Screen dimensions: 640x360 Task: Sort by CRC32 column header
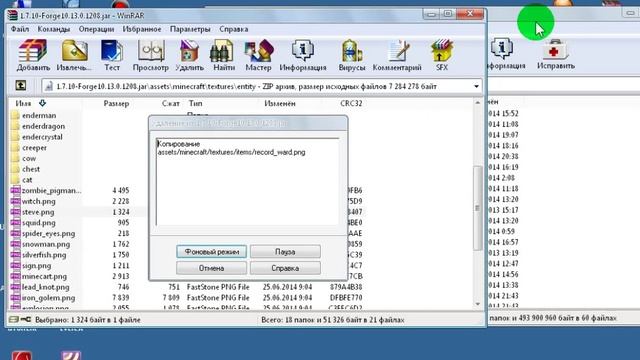(351, 103)
